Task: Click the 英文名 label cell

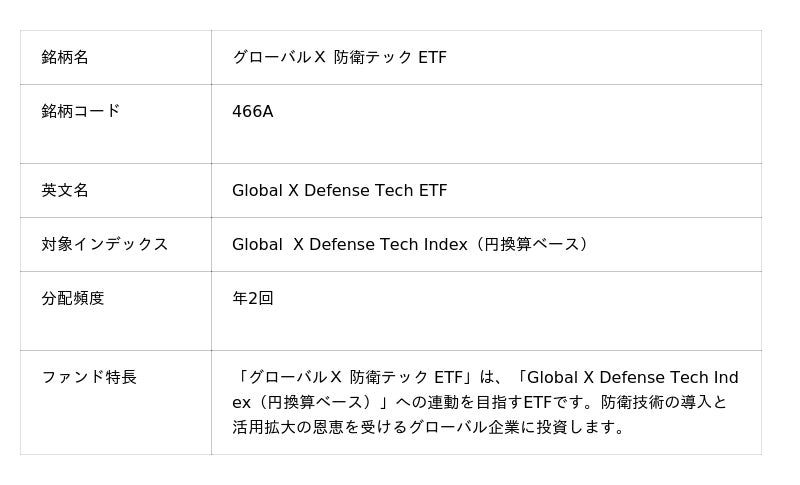Action: [x=65, y=190]
